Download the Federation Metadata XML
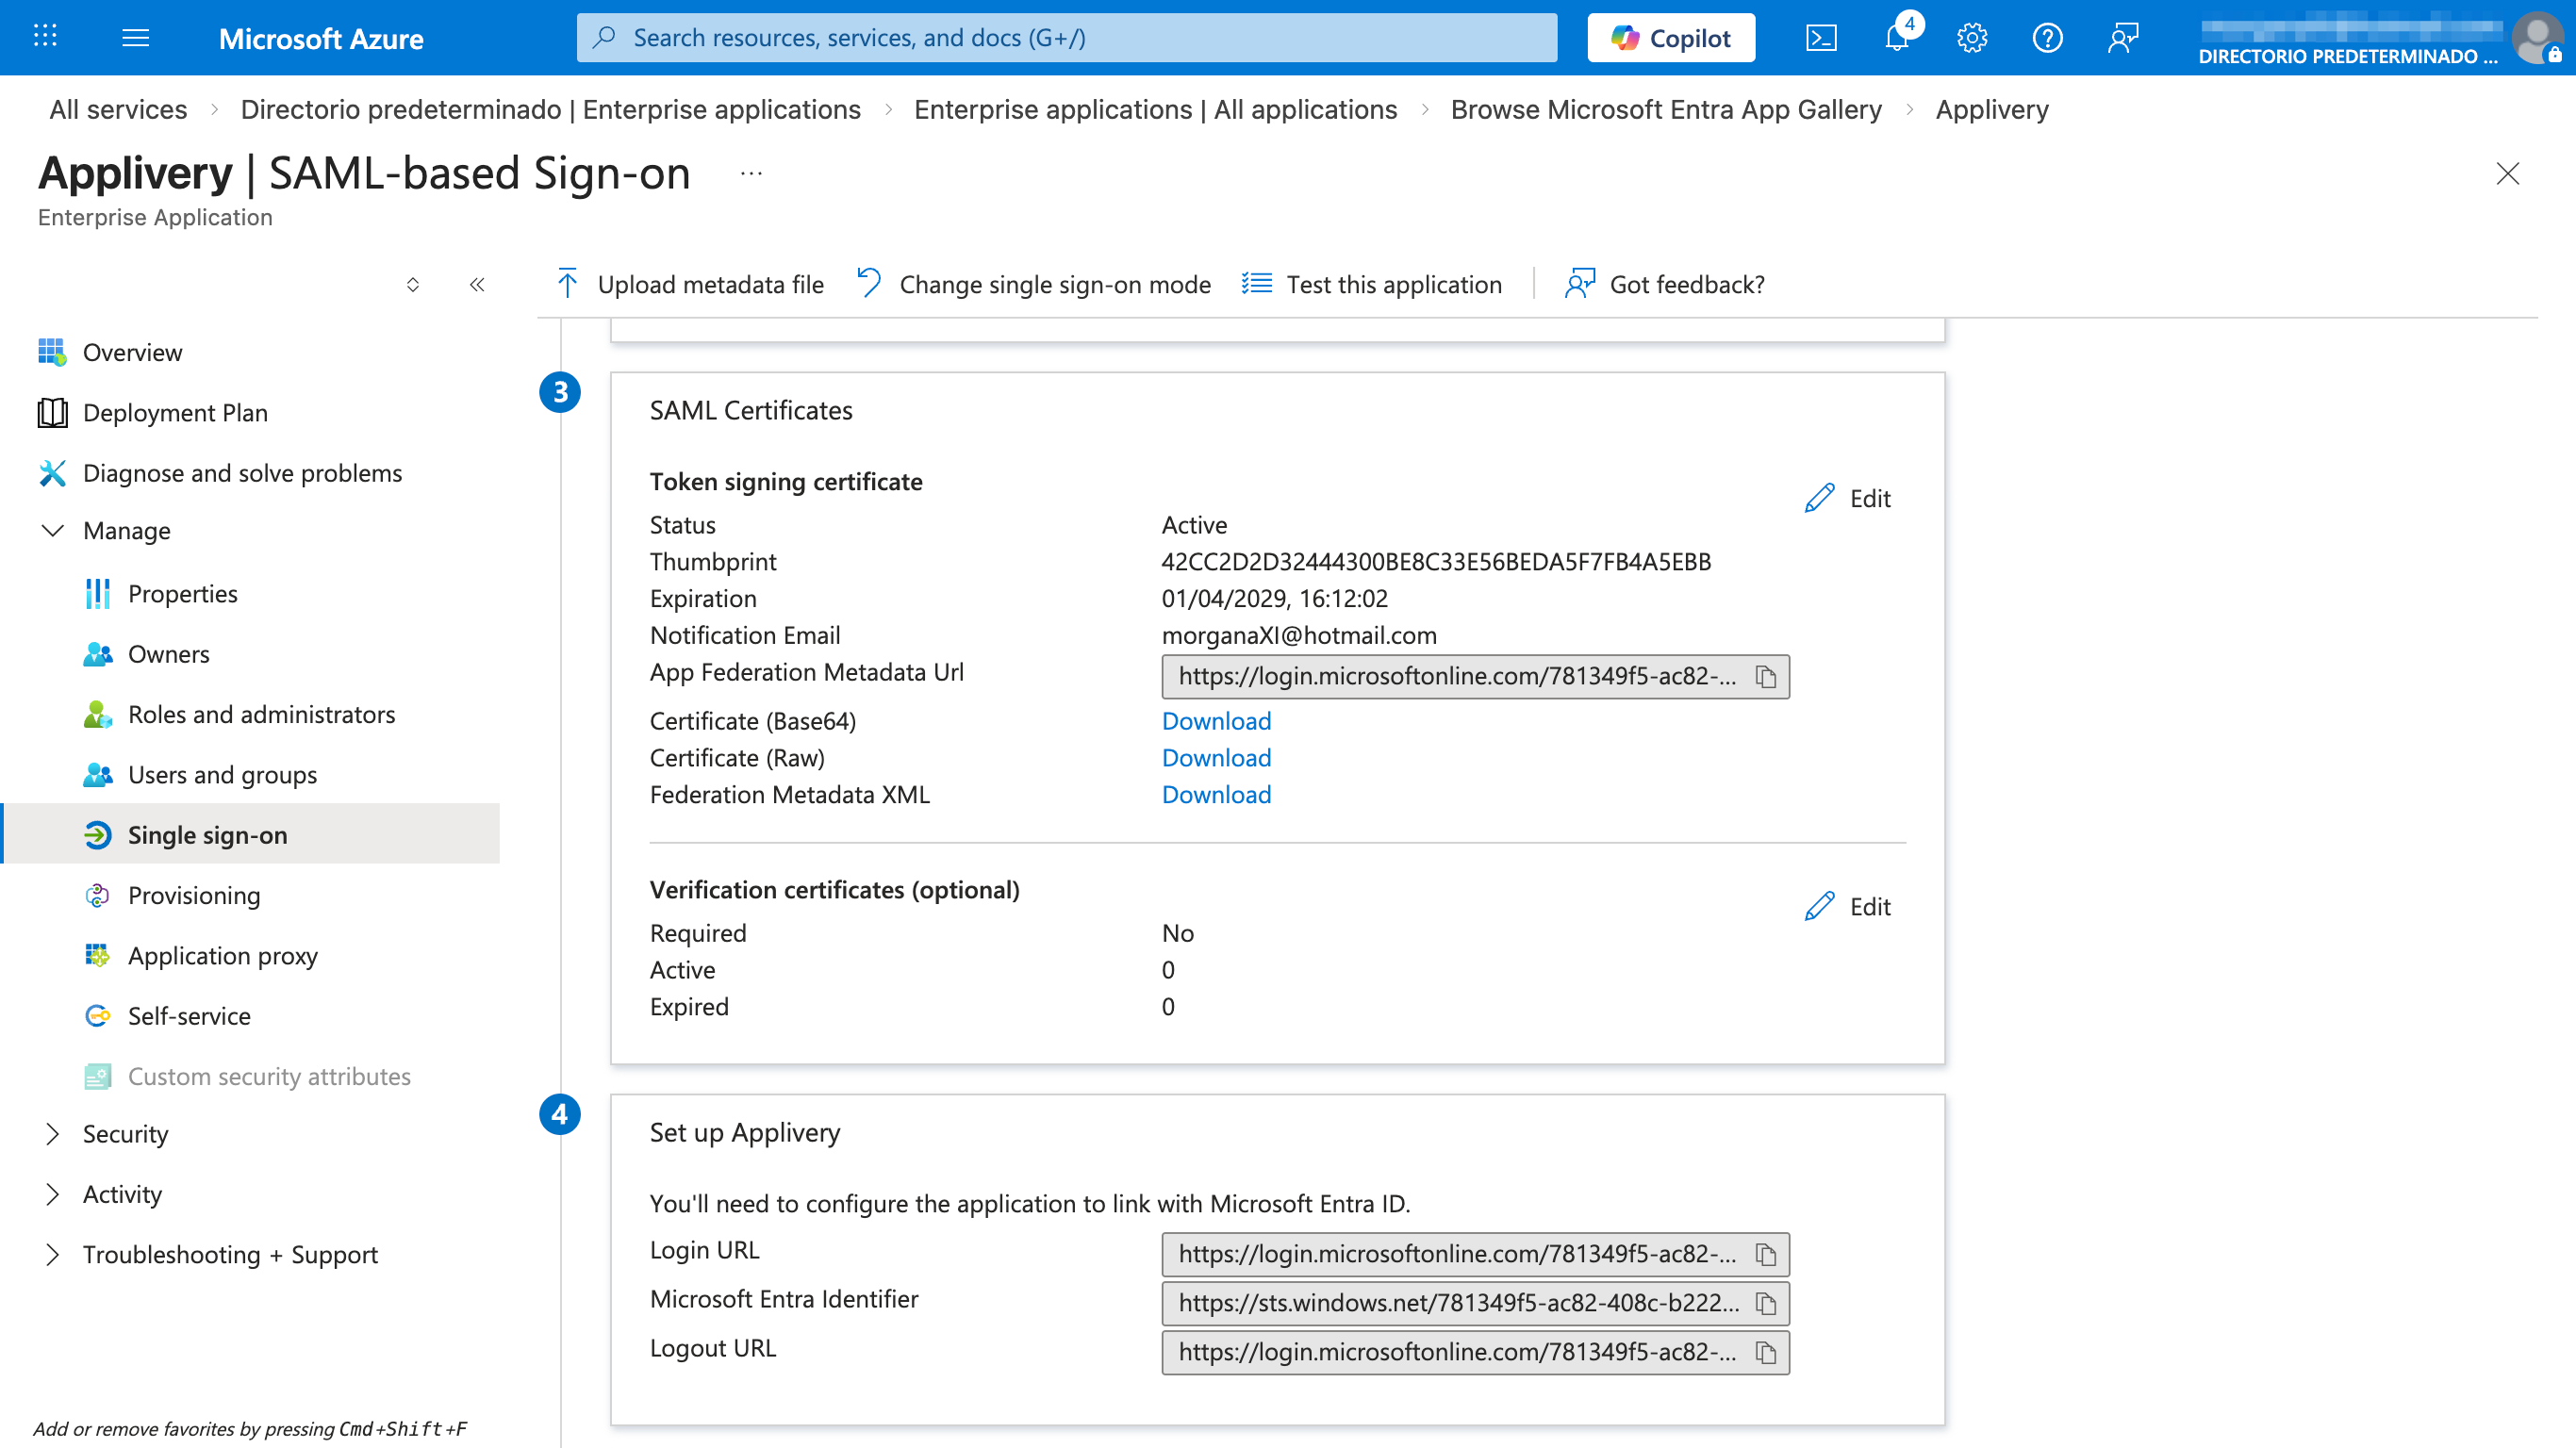This screenshot has height=1448, width=2576. [x=1216, y=794]
